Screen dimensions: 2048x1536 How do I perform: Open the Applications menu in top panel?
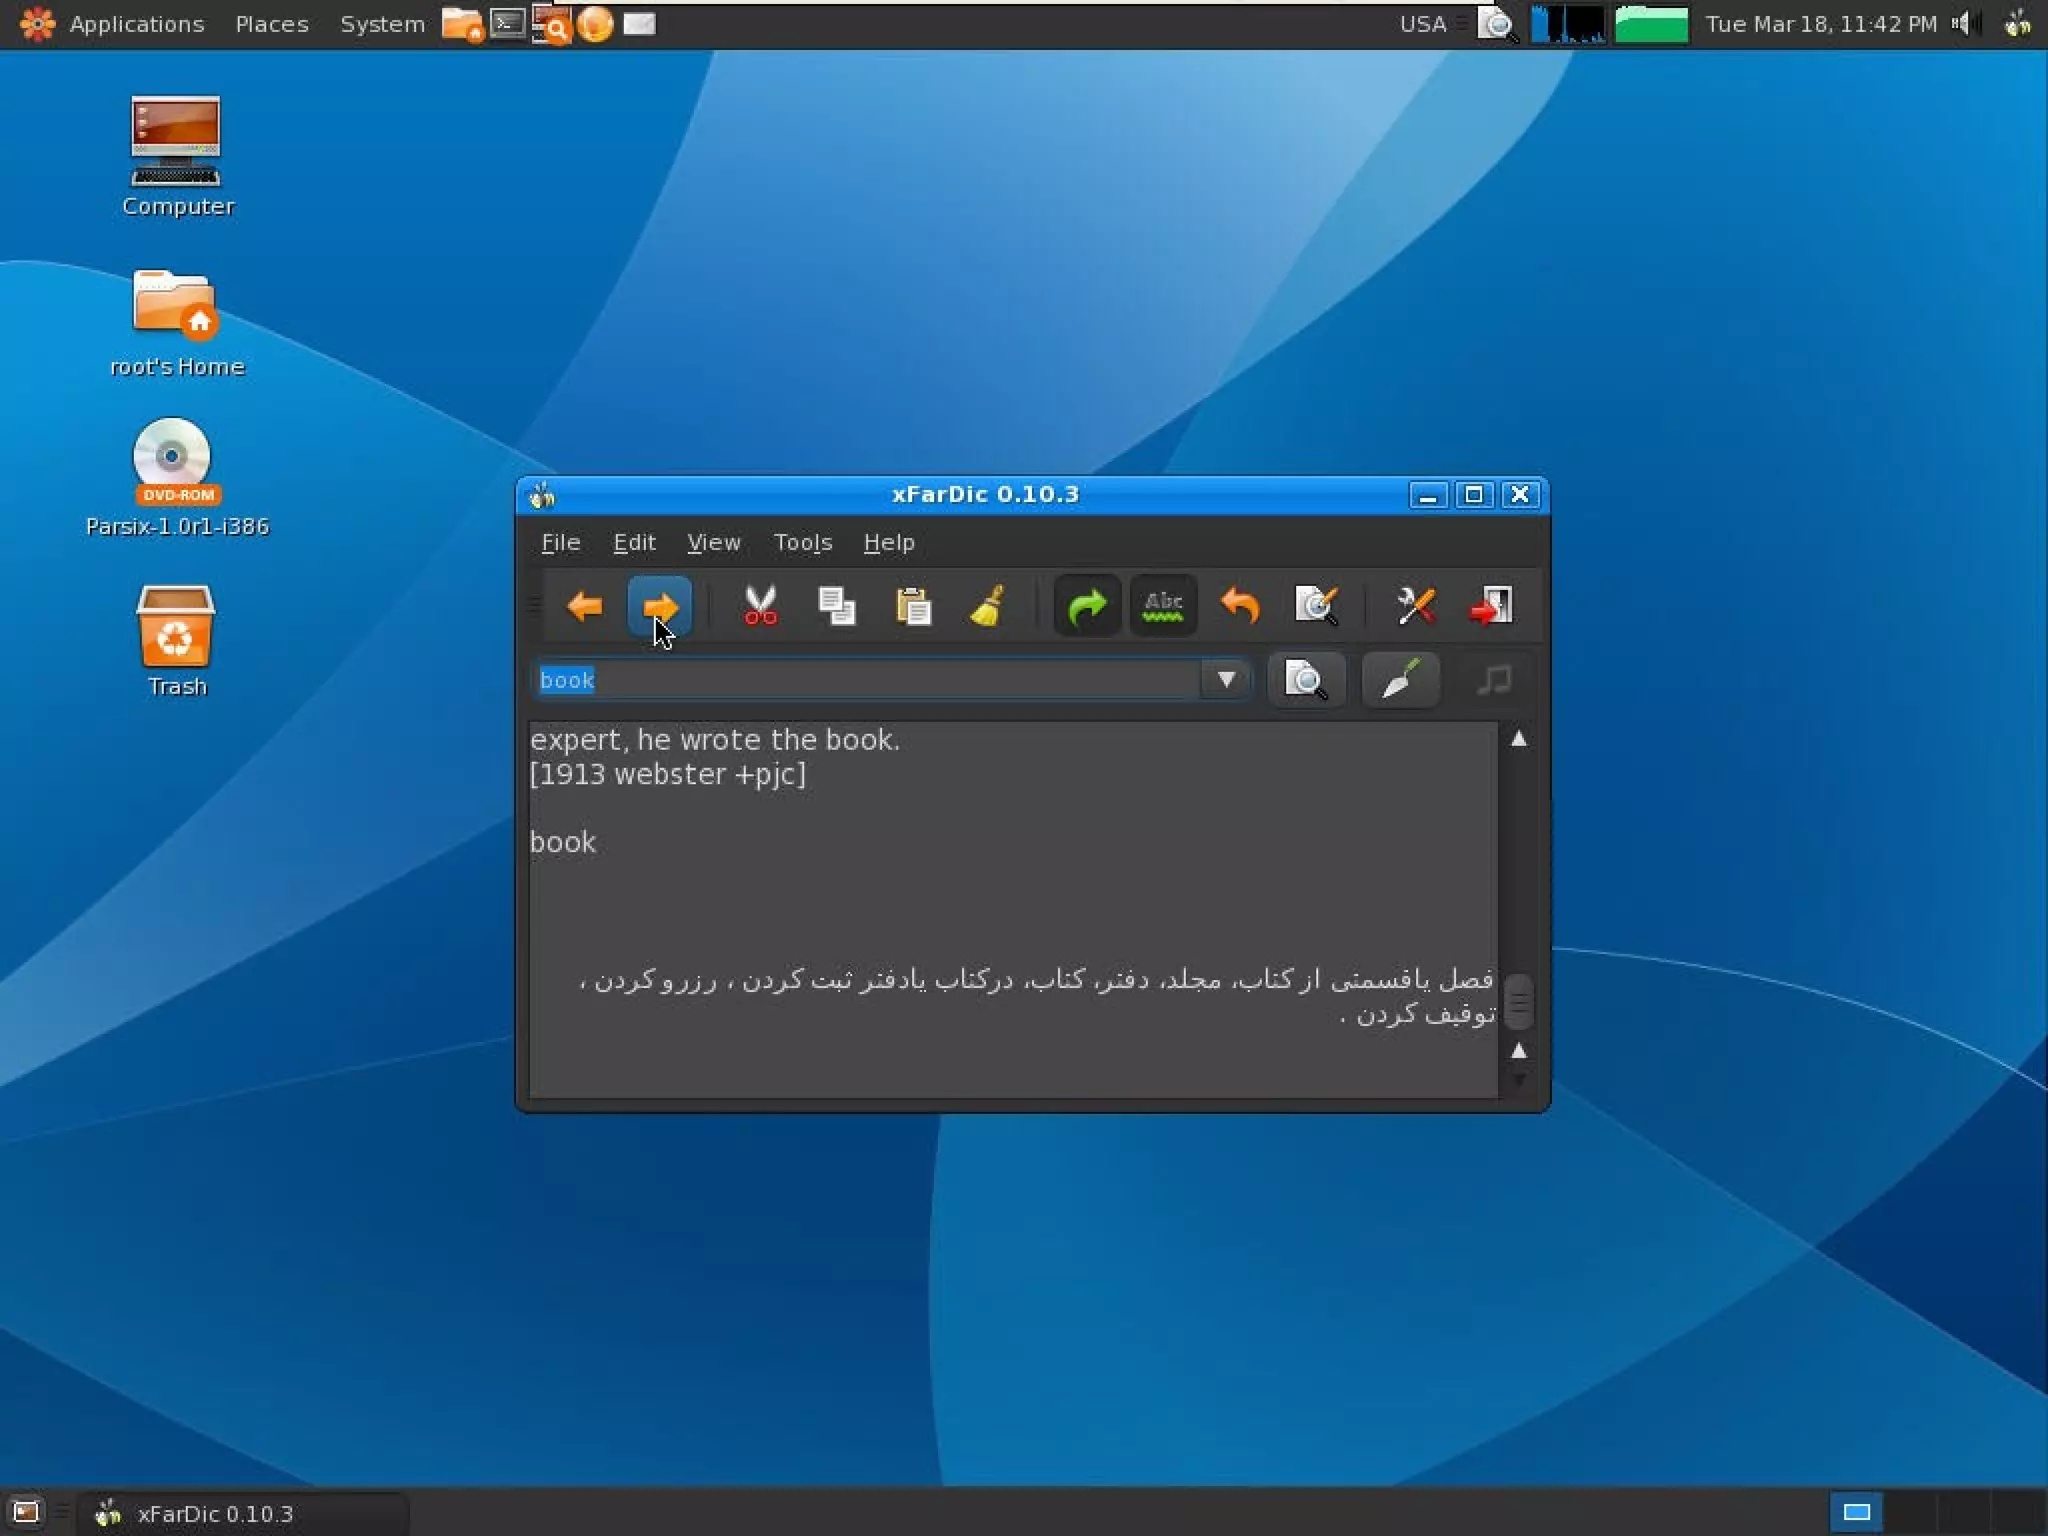136,24
